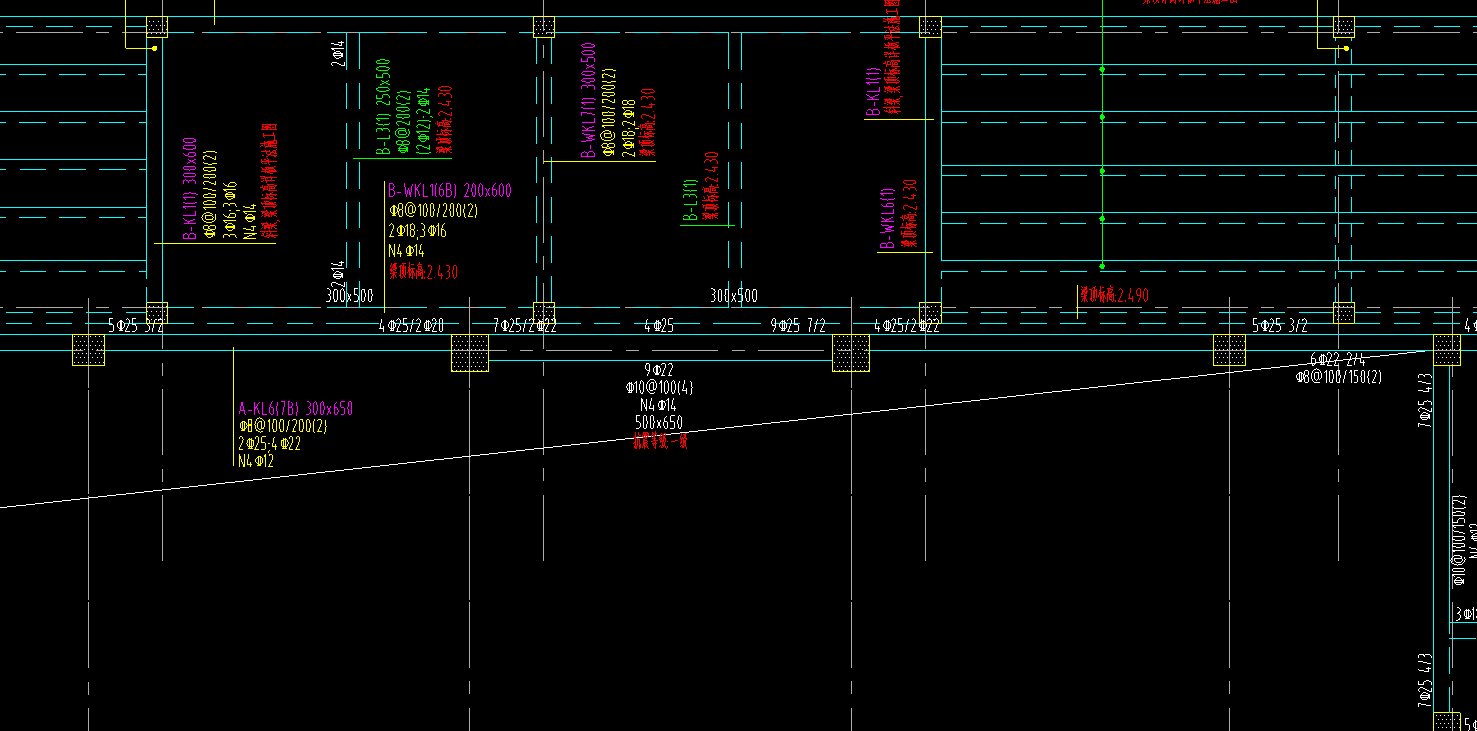Select the Φ10@100(4) stirrup text

pos(659,387)
